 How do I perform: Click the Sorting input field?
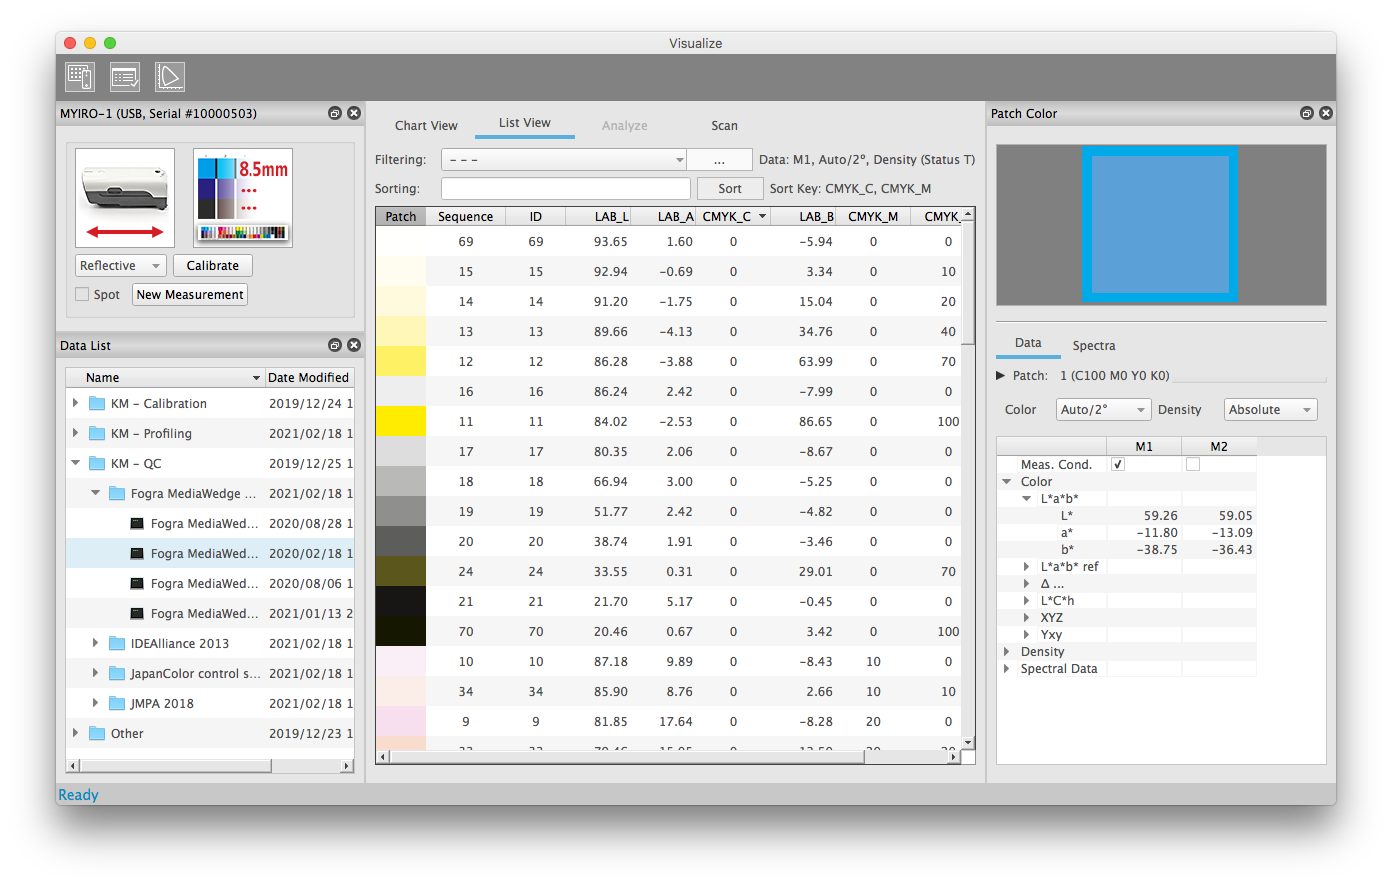565,189
